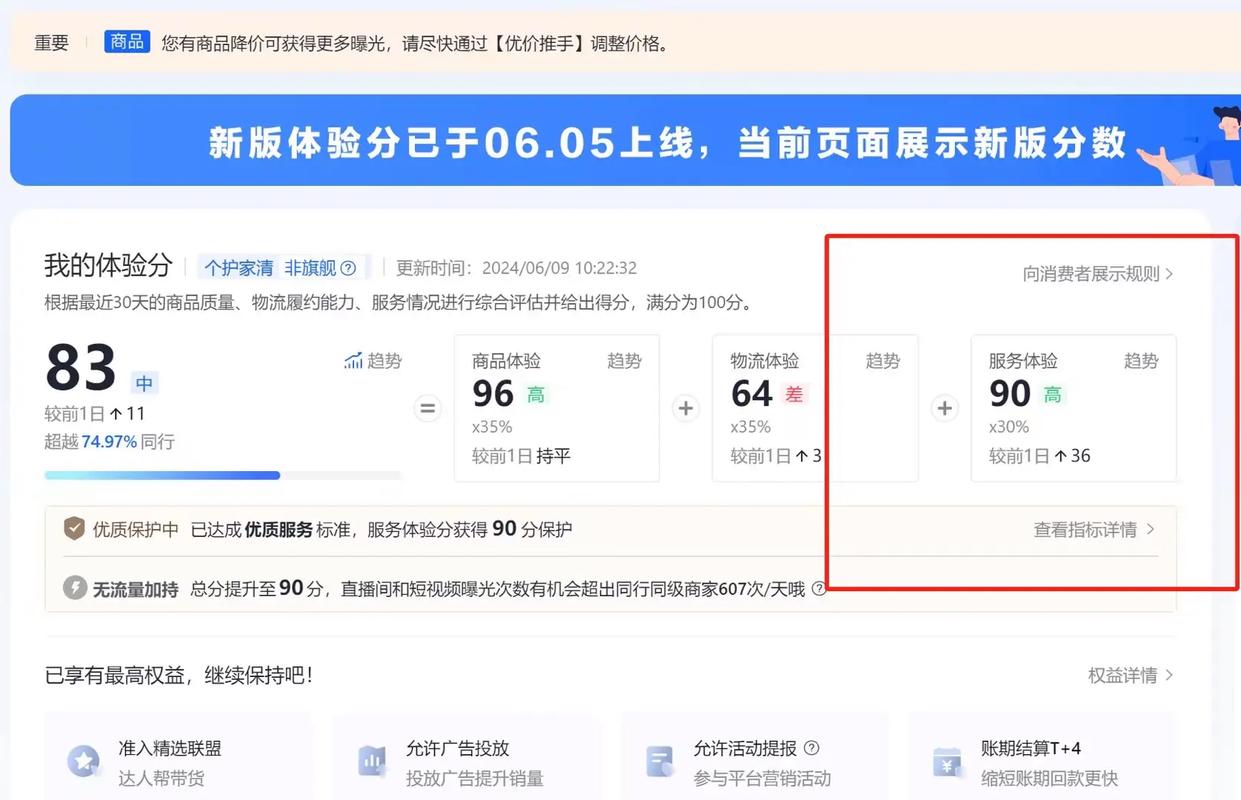Click the document icon for 允许活动提报

pyautogui.click(x=660, y=762)
